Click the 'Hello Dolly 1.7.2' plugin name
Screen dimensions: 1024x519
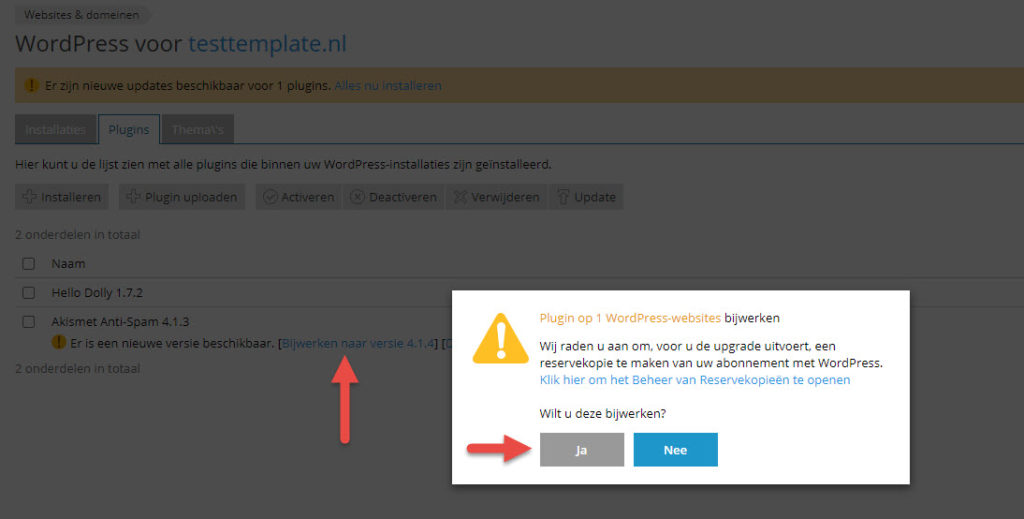click(97, 292)
